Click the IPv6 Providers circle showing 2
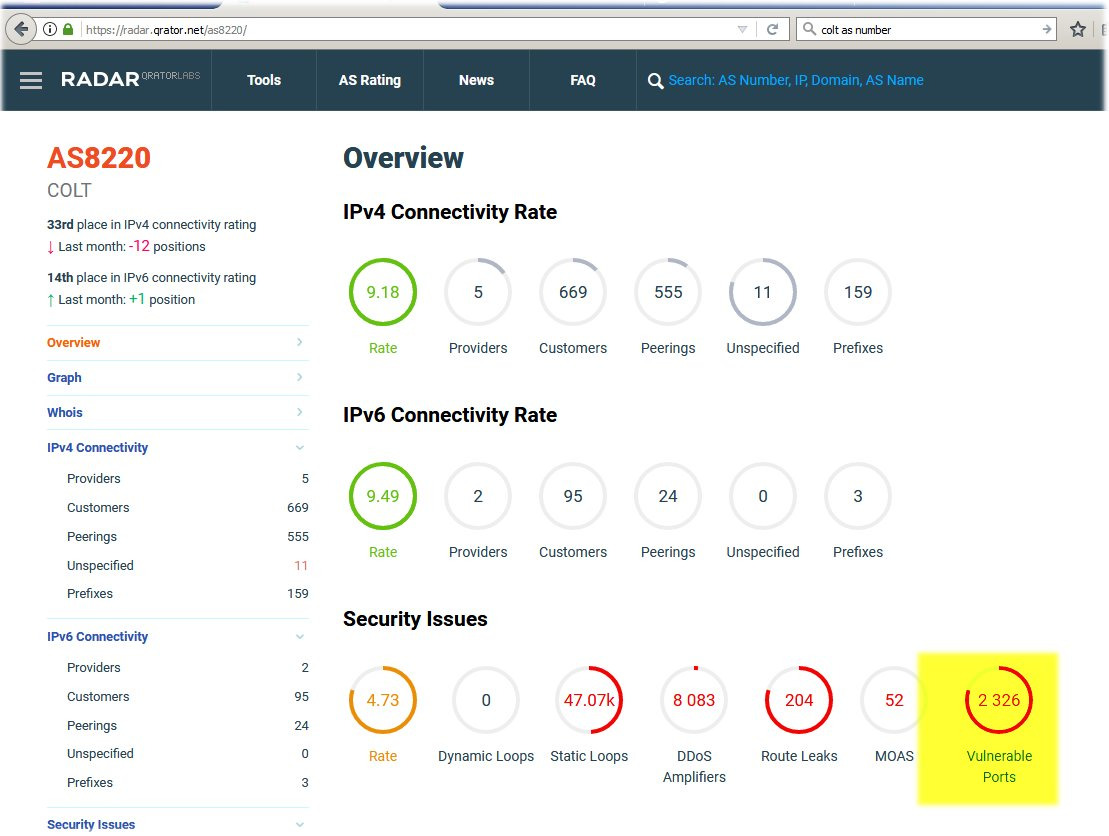Image resolution: width=1109 pixels, height=836 pixels. point(478,496)
